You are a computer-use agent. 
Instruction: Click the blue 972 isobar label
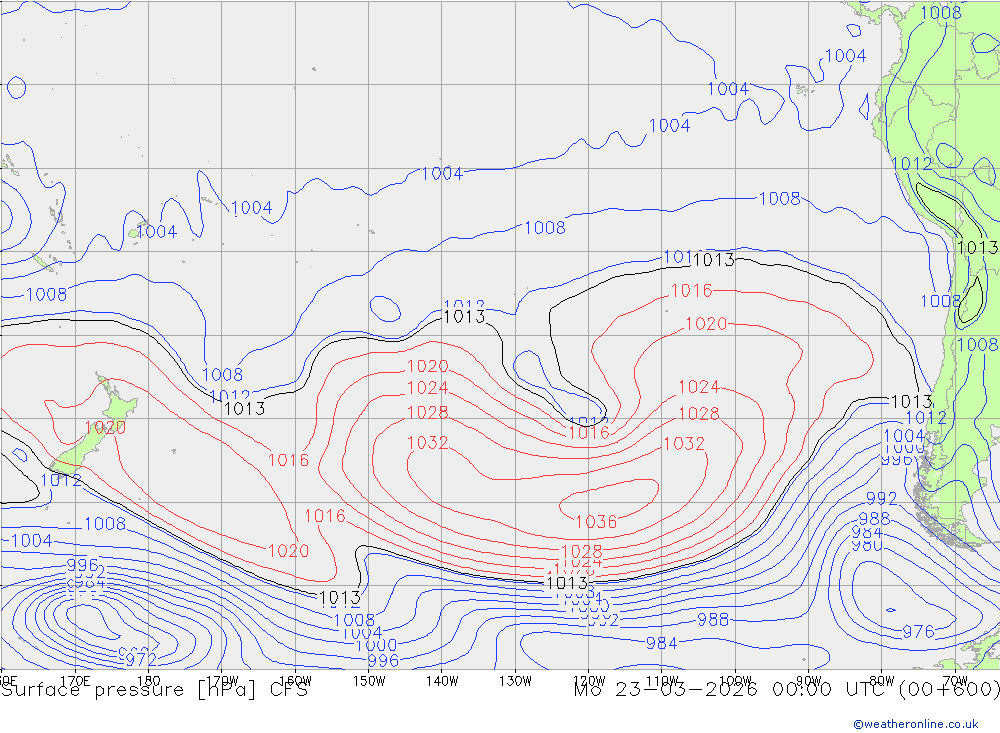point(141,659)
